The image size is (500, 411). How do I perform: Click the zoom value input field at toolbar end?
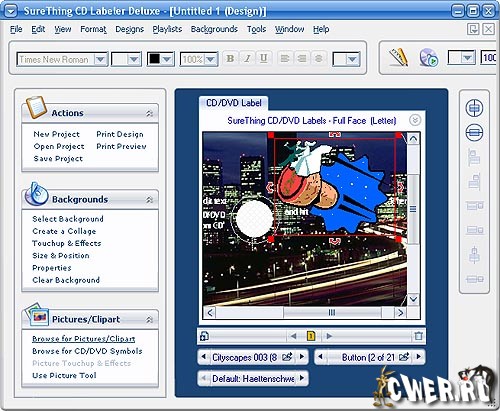point(489,58)
